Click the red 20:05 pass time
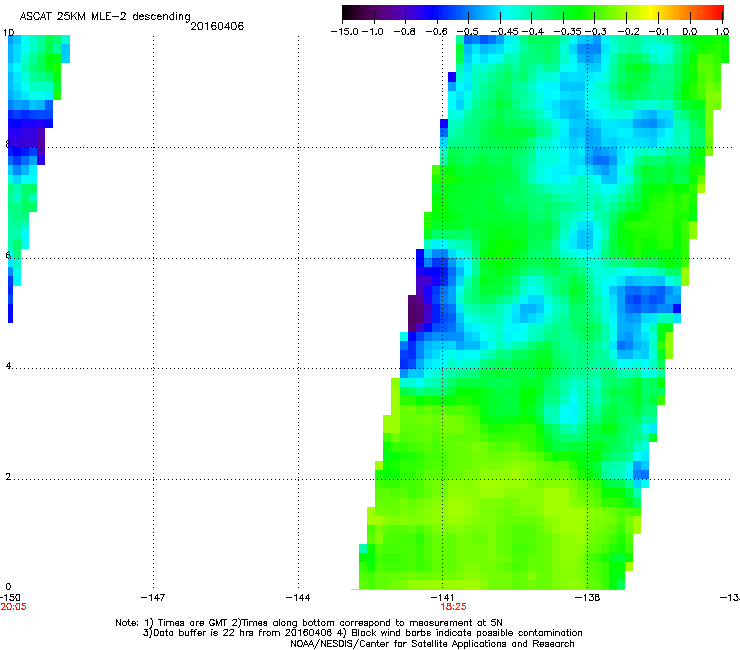The height and width of the screenshot is (650, 740). click(13, 607)
